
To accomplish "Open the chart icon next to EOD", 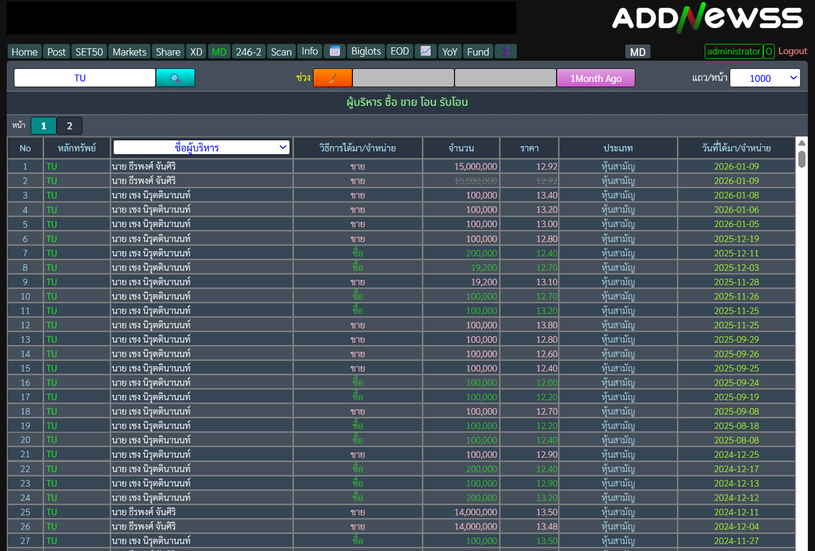I will tap(425, 51).
